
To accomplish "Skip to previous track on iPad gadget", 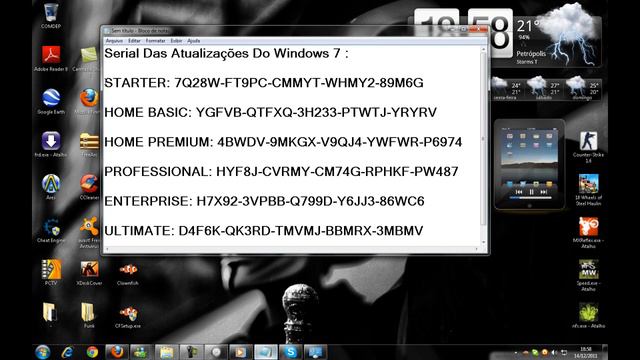I will point(519,191).
